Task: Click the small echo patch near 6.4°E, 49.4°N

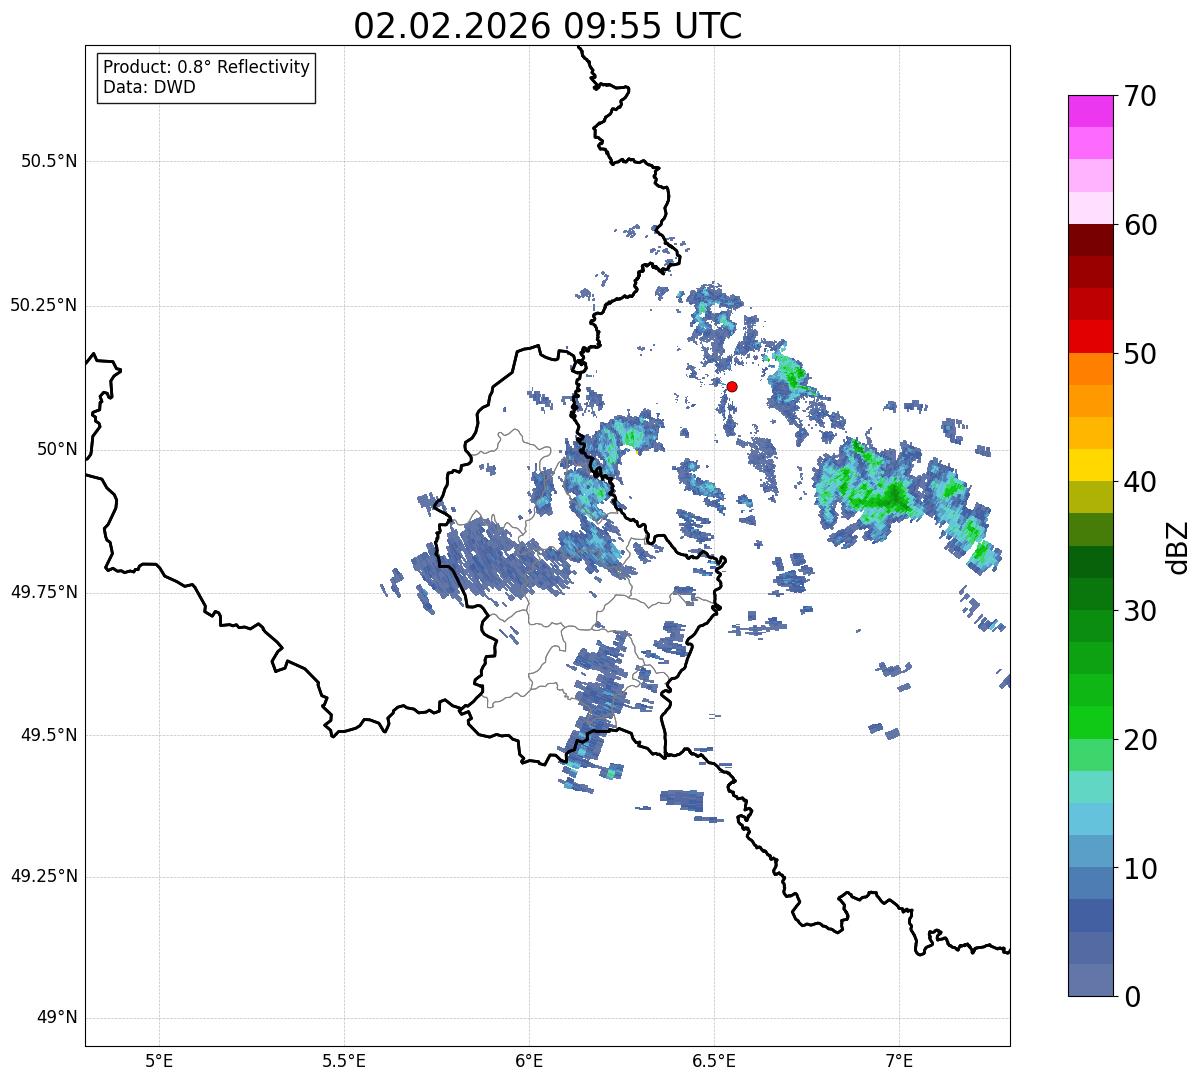Action: point(683,799)
